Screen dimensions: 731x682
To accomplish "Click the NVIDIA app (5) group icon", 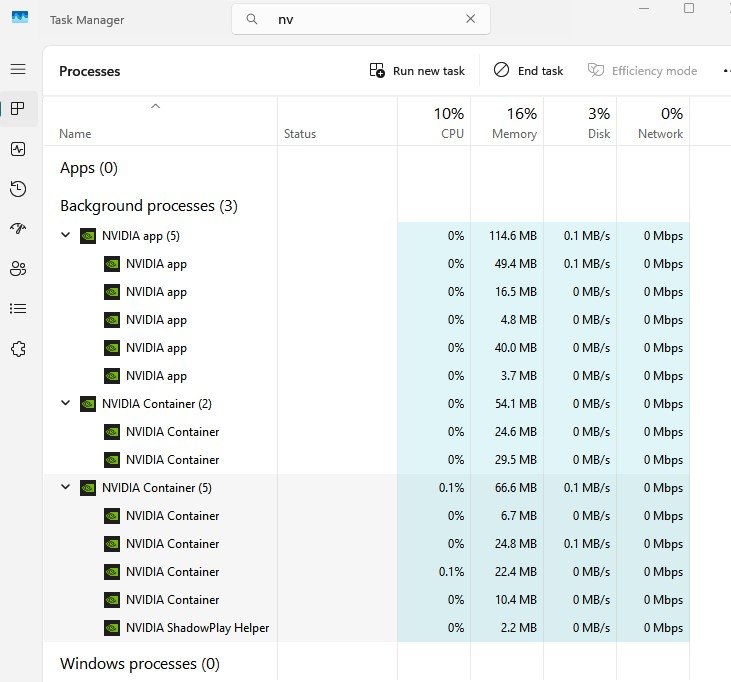I will (88, 236).
